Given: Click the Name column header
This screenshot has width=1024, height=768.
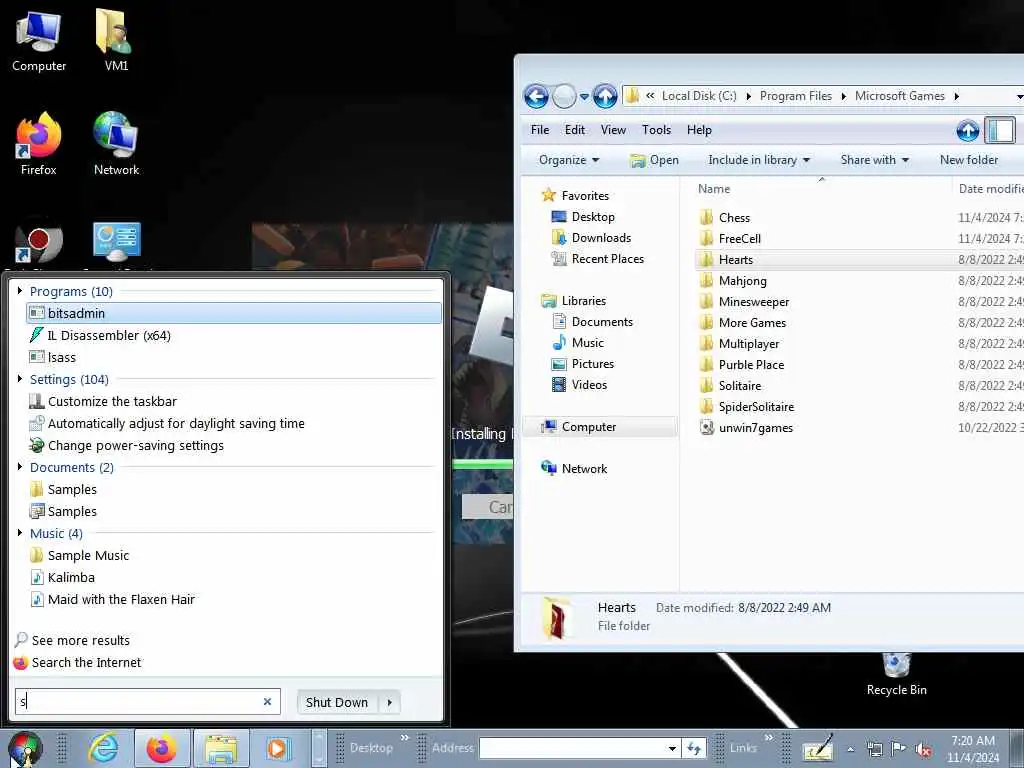Looking at the screenshot, I should tap(714, 189).
